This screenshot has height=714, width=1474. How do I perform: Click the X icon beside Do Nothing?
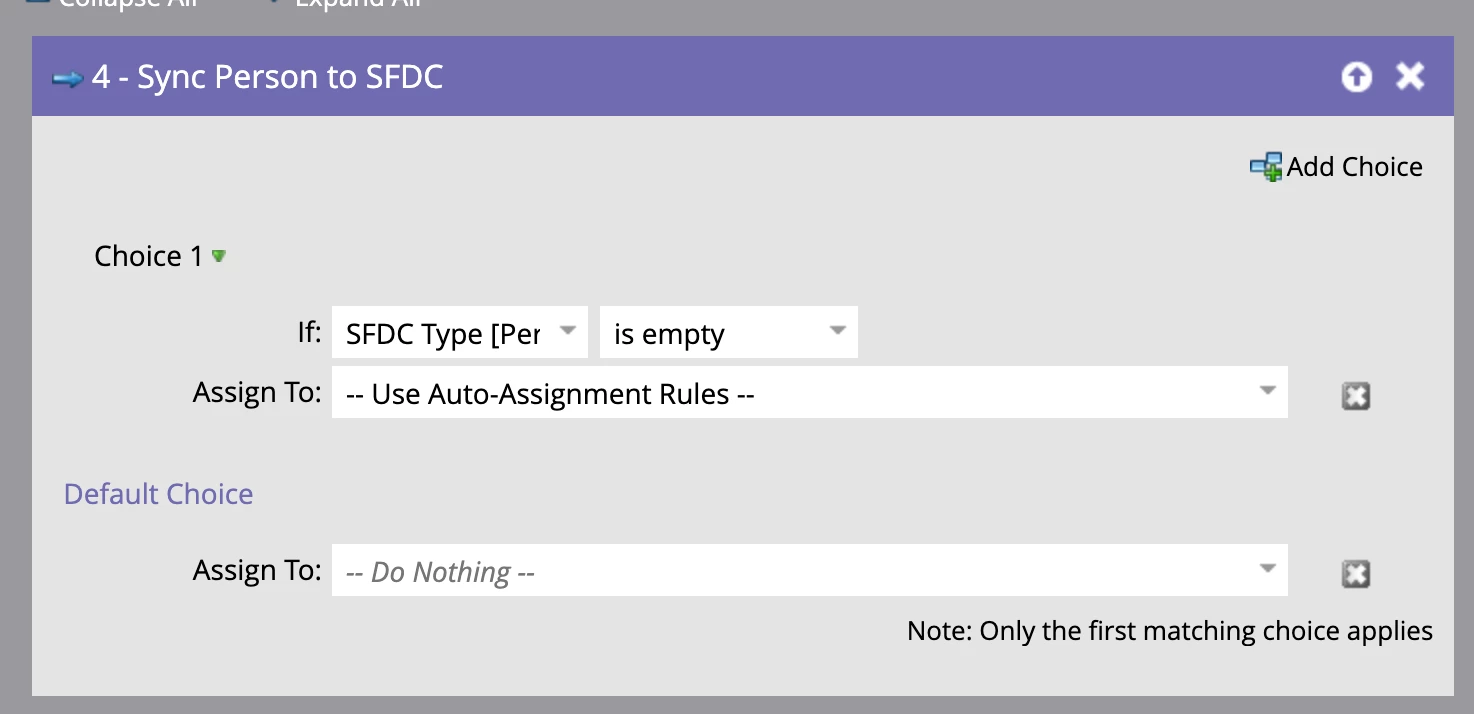1355,574
